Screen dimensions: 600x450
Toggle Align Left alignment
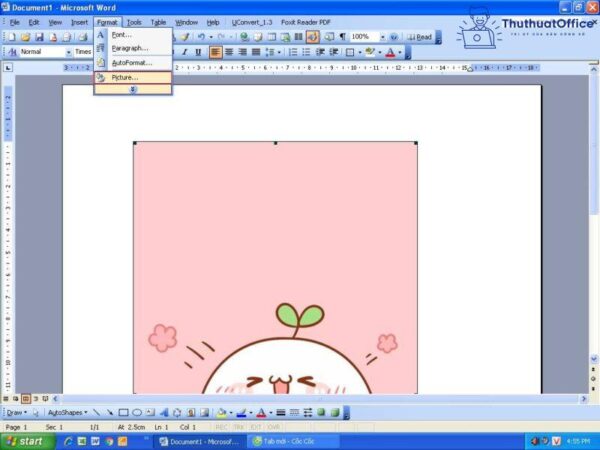pyautogui.click(x=215, y=52)
